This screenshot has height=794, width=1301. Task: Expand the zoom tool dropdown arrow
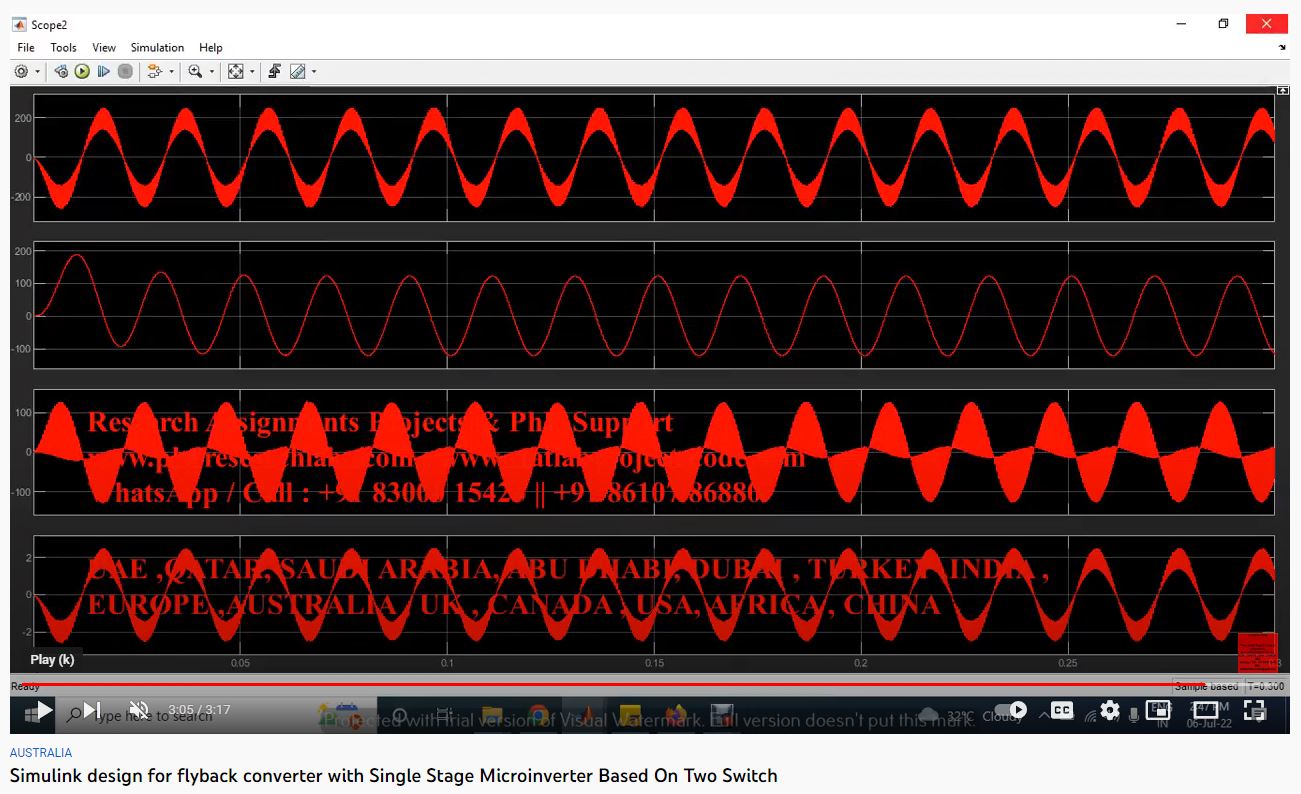click(211, 72)
